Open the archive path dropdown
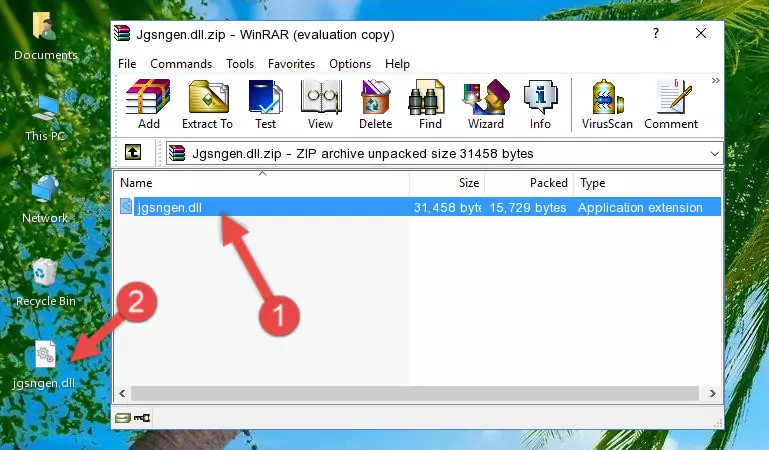 click(x=715, y=153)
